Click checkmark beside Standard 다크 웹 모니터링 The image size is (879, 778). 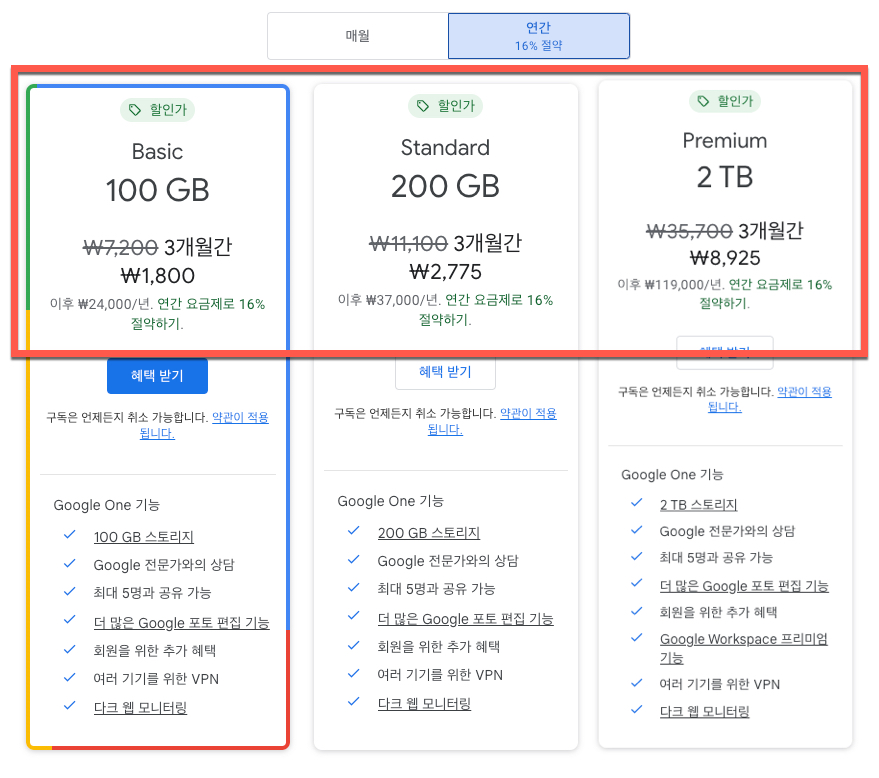(353, 701)
